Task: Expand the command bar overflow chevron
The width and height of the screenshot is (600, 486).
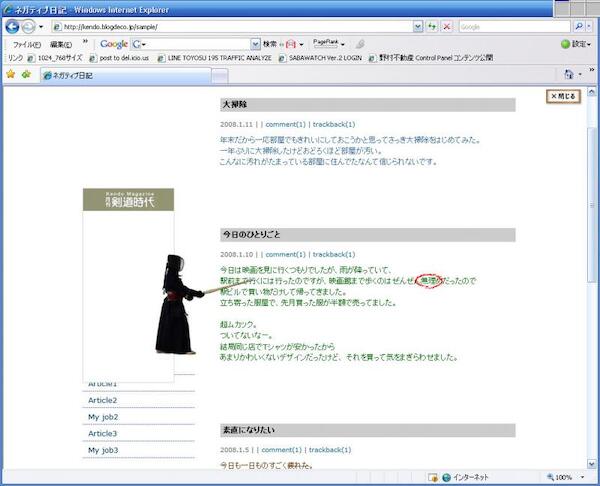Action: [x=592, y=70]
